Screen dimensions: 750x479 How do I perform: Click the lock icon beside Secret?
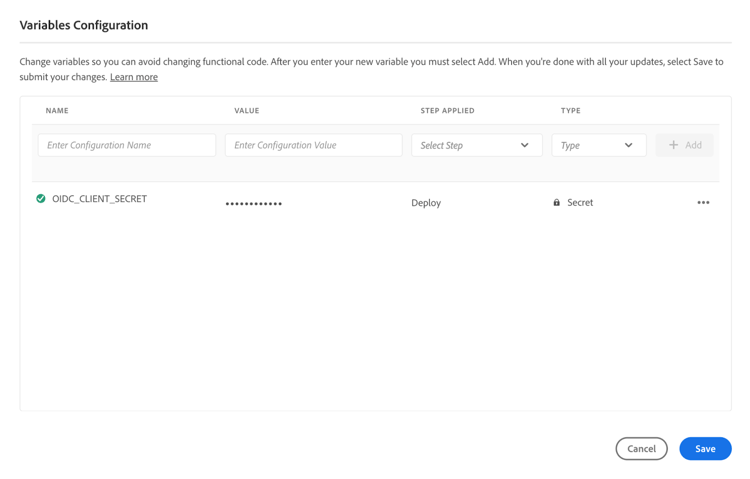click(x=557, y=203)
